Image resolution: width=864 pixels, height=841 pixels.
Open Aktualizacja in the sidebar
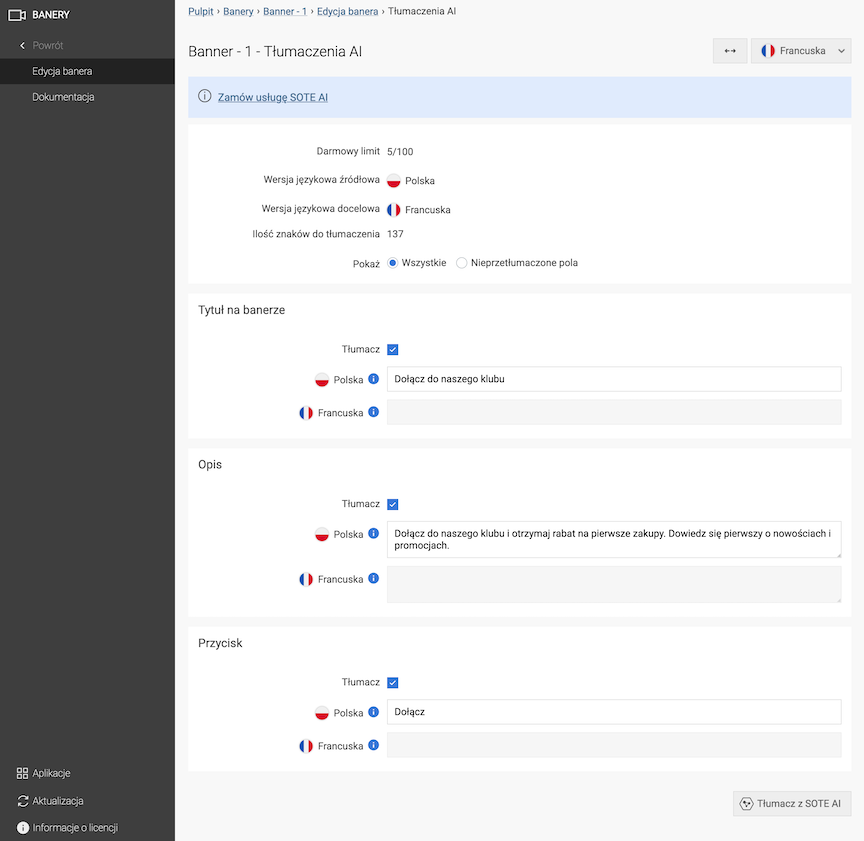57,801
